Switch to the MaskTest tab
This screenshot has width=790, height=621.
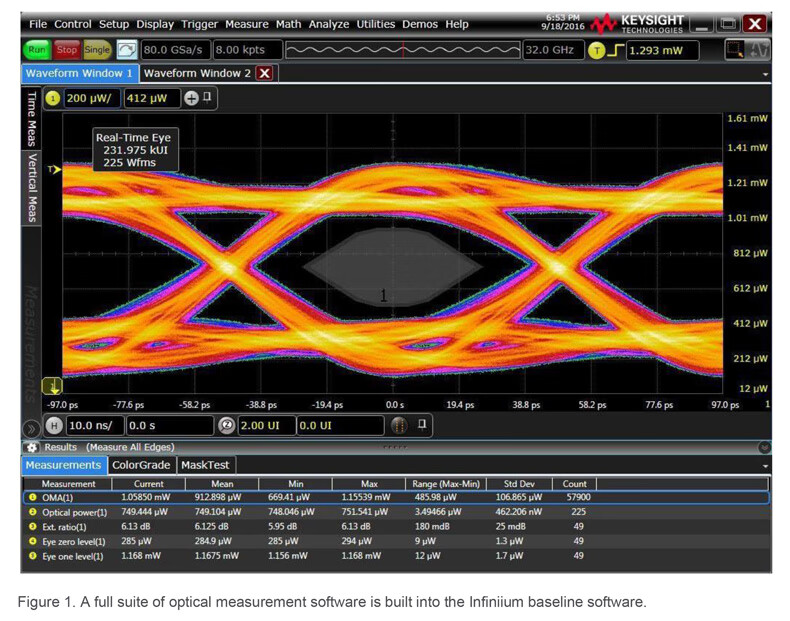click(204, 465)
